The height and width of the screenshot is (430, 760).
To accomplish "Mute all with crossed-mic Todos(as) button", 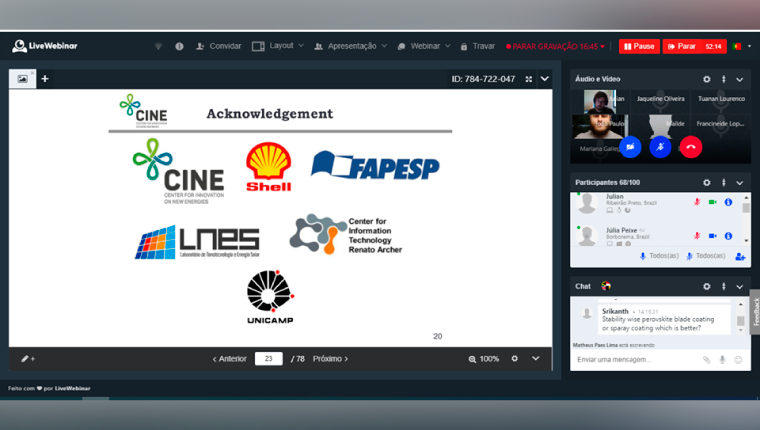I will 706,256.
